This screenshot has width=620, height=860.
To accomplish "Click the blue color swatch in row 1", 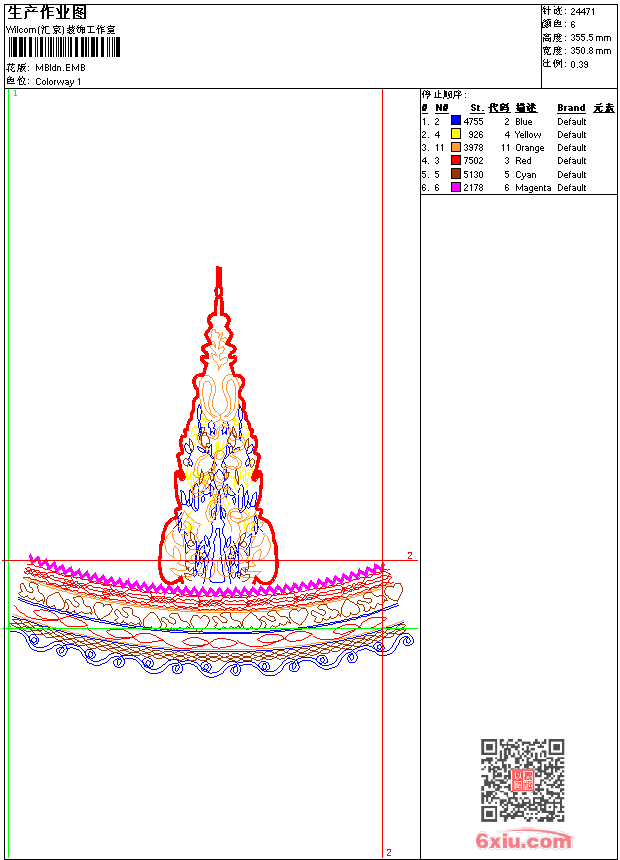I will click(456, 121).
